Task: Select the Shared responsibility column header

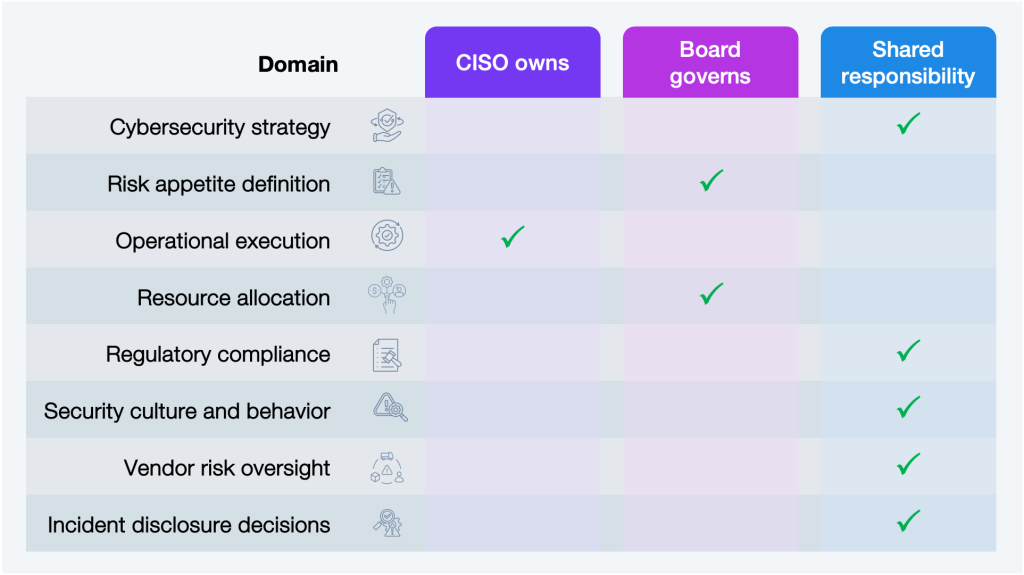Action: point(908,62)
